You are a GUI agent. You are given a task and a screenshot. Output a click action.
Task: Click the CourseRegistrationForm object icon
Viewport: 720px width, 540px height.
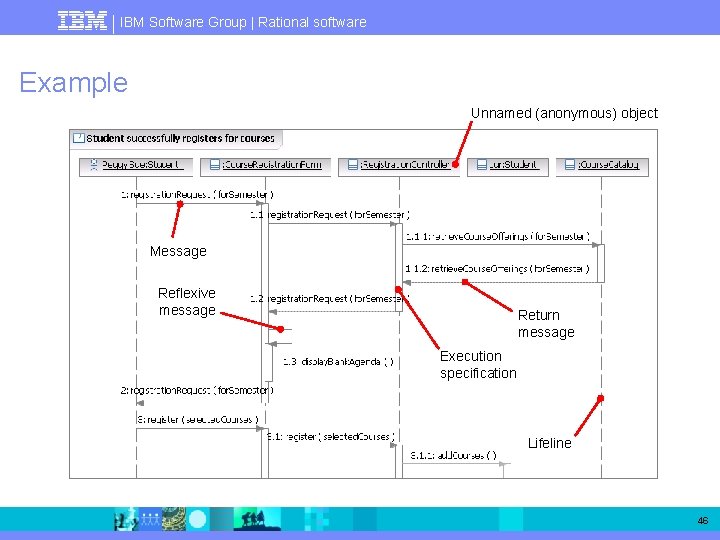(214, 165)
